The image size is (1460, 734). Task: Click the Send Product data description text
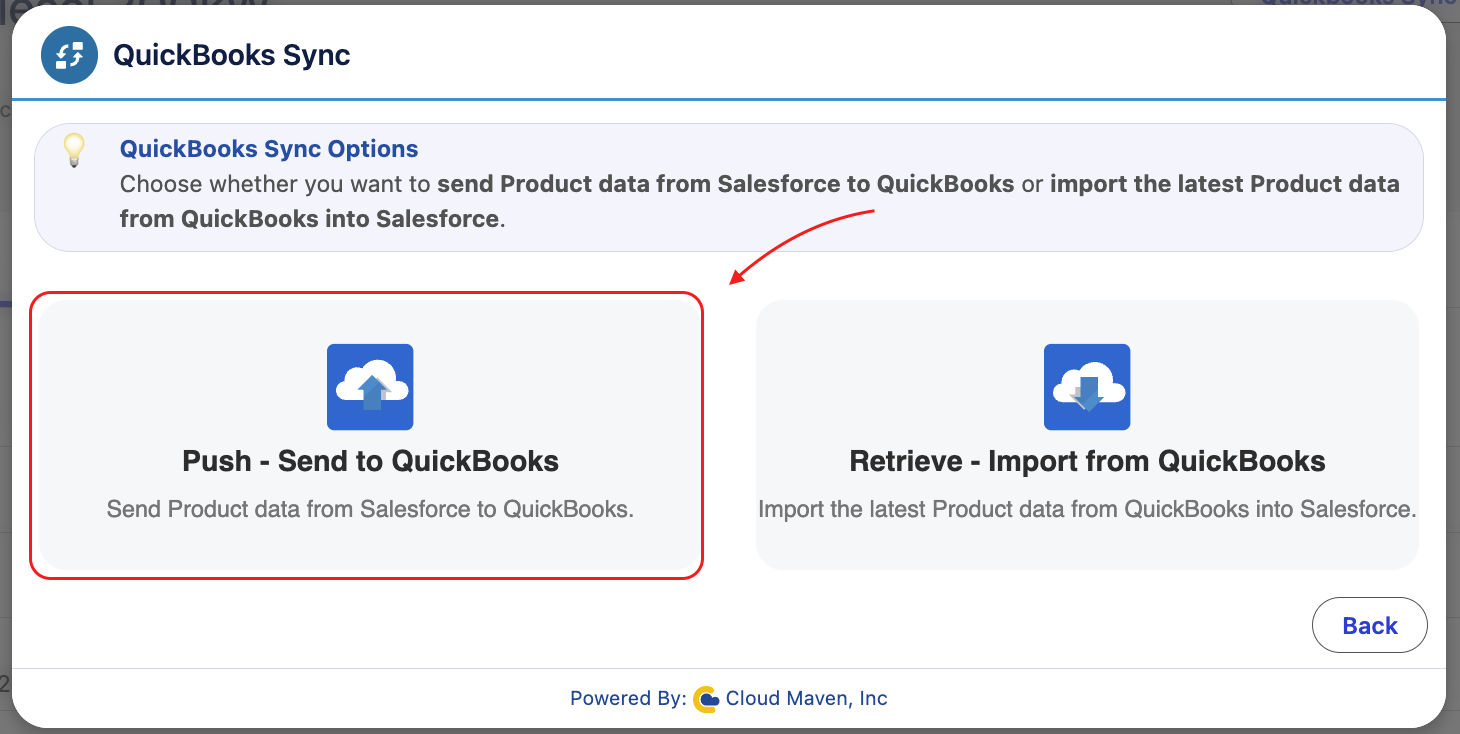tap(370, 509)
